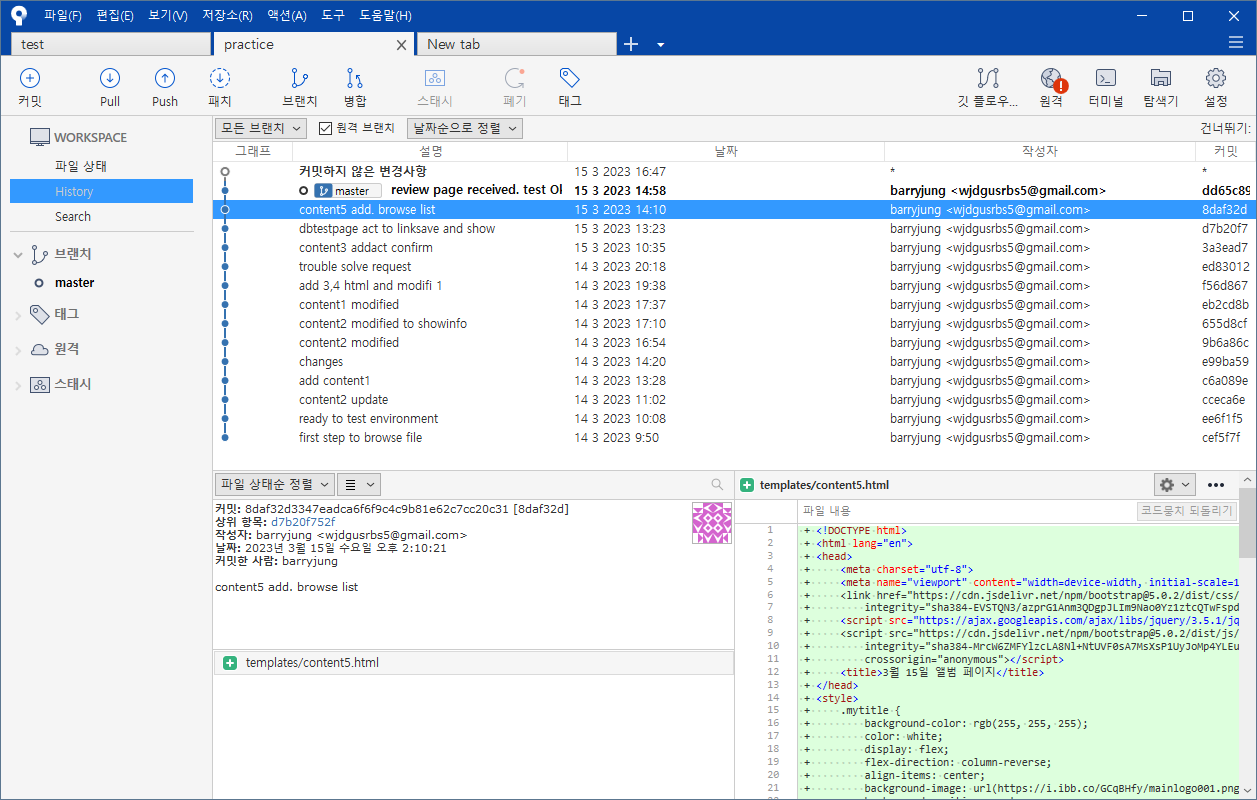Click the Pull toolbar icon

(110, 79)
